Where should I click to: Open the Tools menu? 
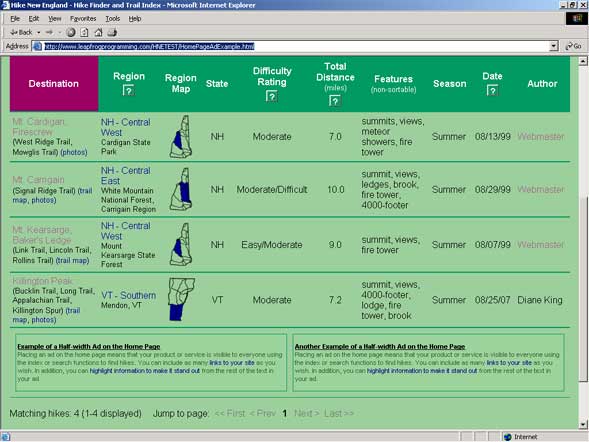[x=112, y=19]
